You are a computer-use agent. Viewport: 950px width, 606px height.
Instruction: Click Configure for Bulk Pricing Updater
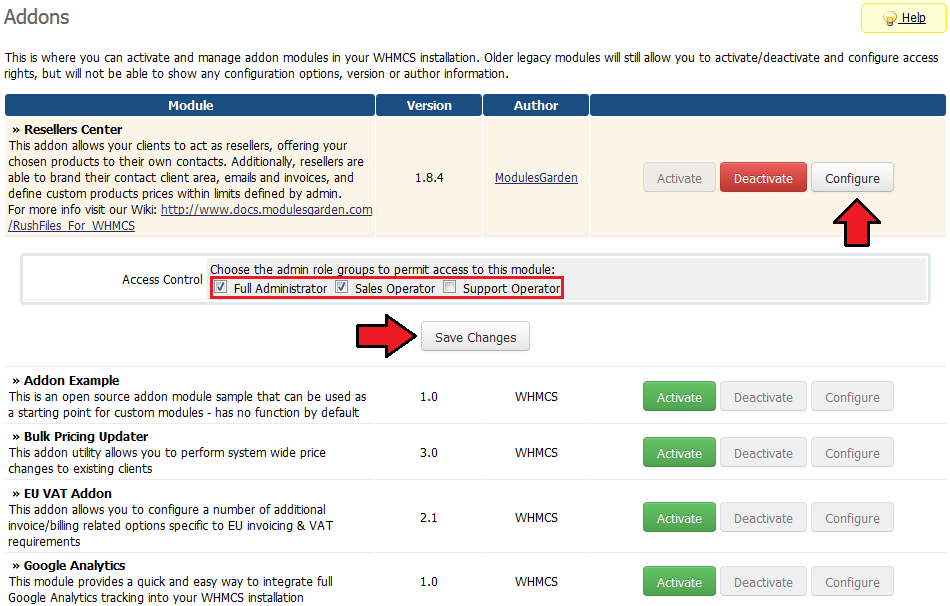point(852,452)
